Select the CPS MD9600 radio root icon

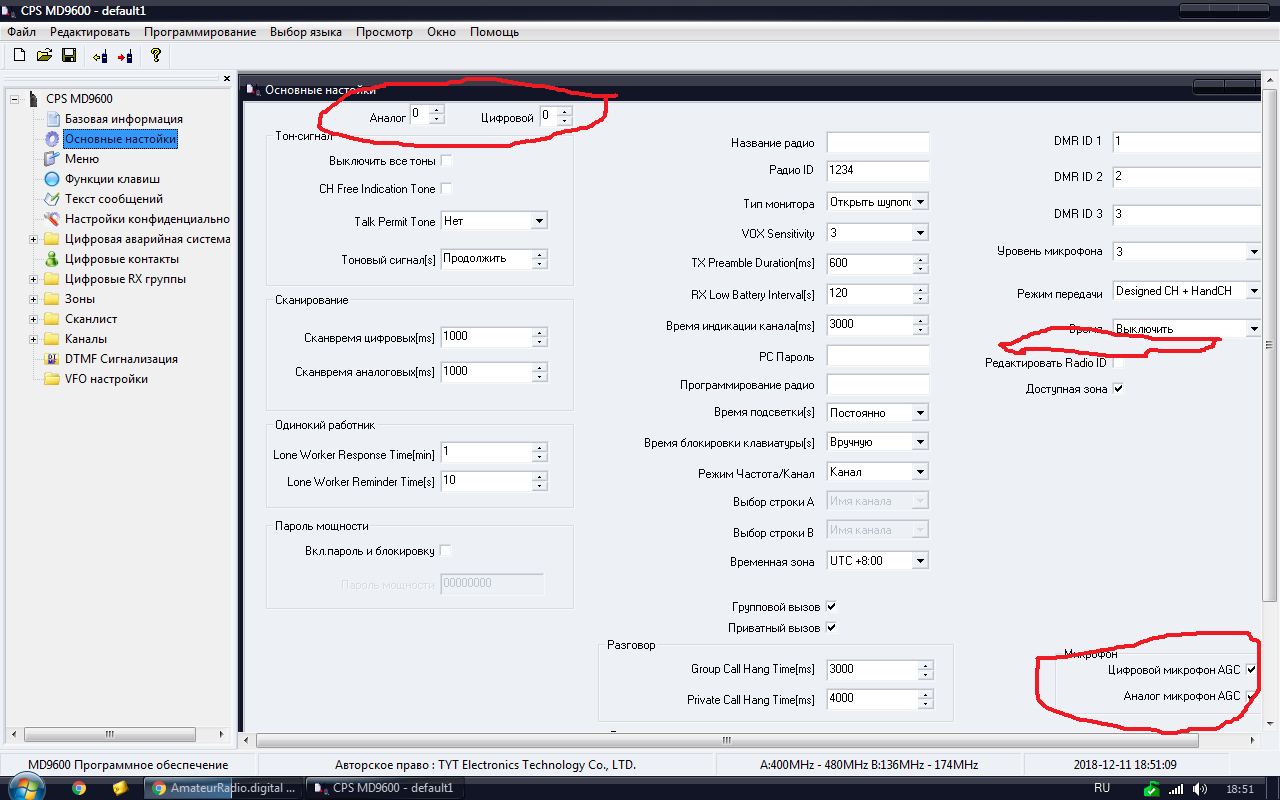32,99
